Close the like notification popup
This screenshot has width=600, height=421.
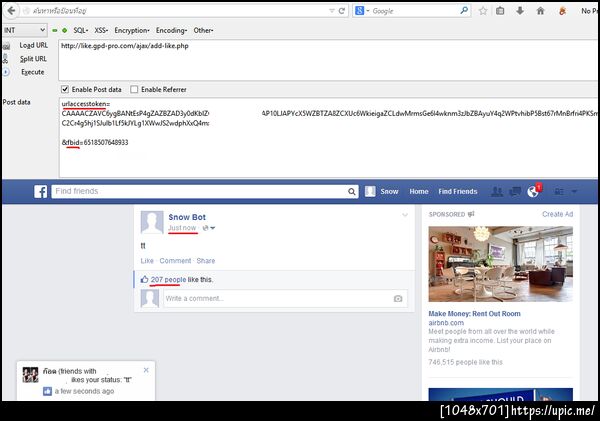(146, 370)
